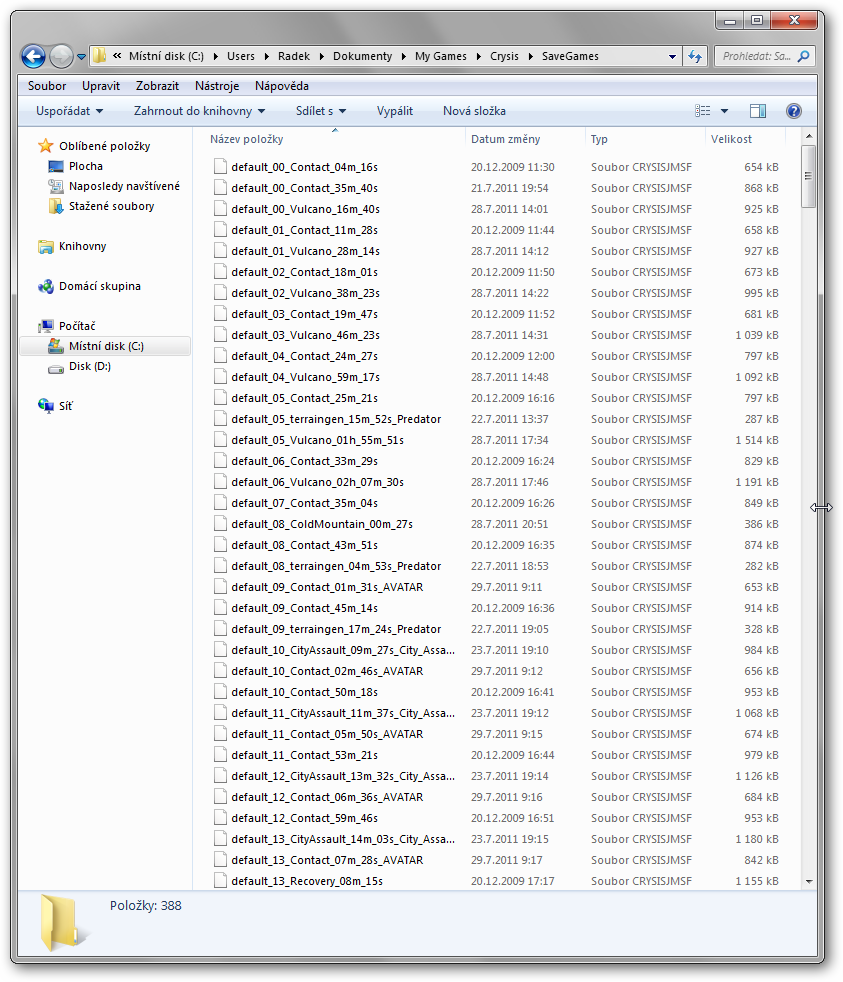Toggle the preview pane icon

tap(758, 111)
